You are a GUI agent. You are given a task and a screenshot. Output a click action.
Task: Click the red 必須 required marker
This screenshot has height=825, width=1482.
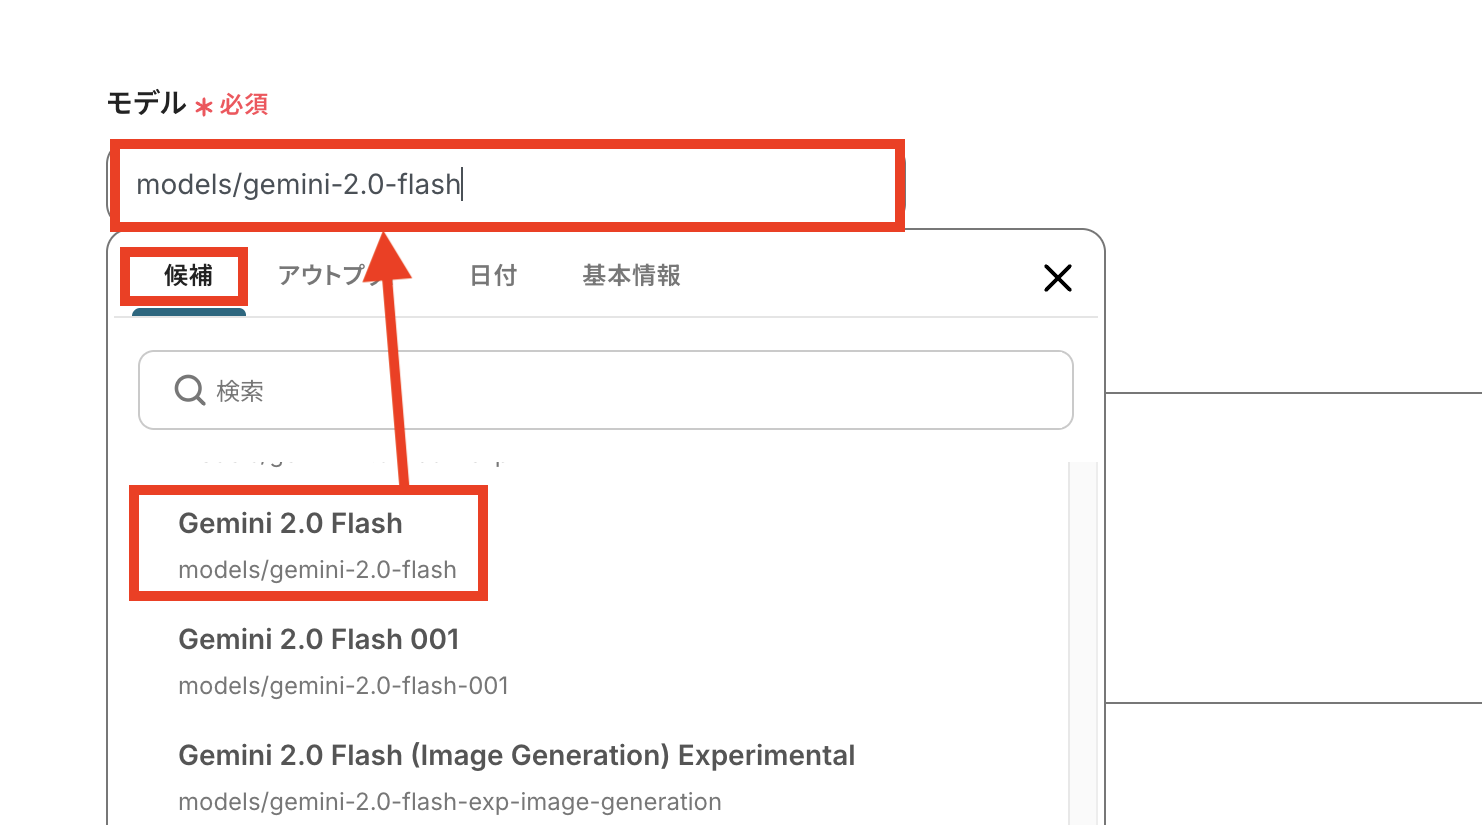click(x=244, y=105)
